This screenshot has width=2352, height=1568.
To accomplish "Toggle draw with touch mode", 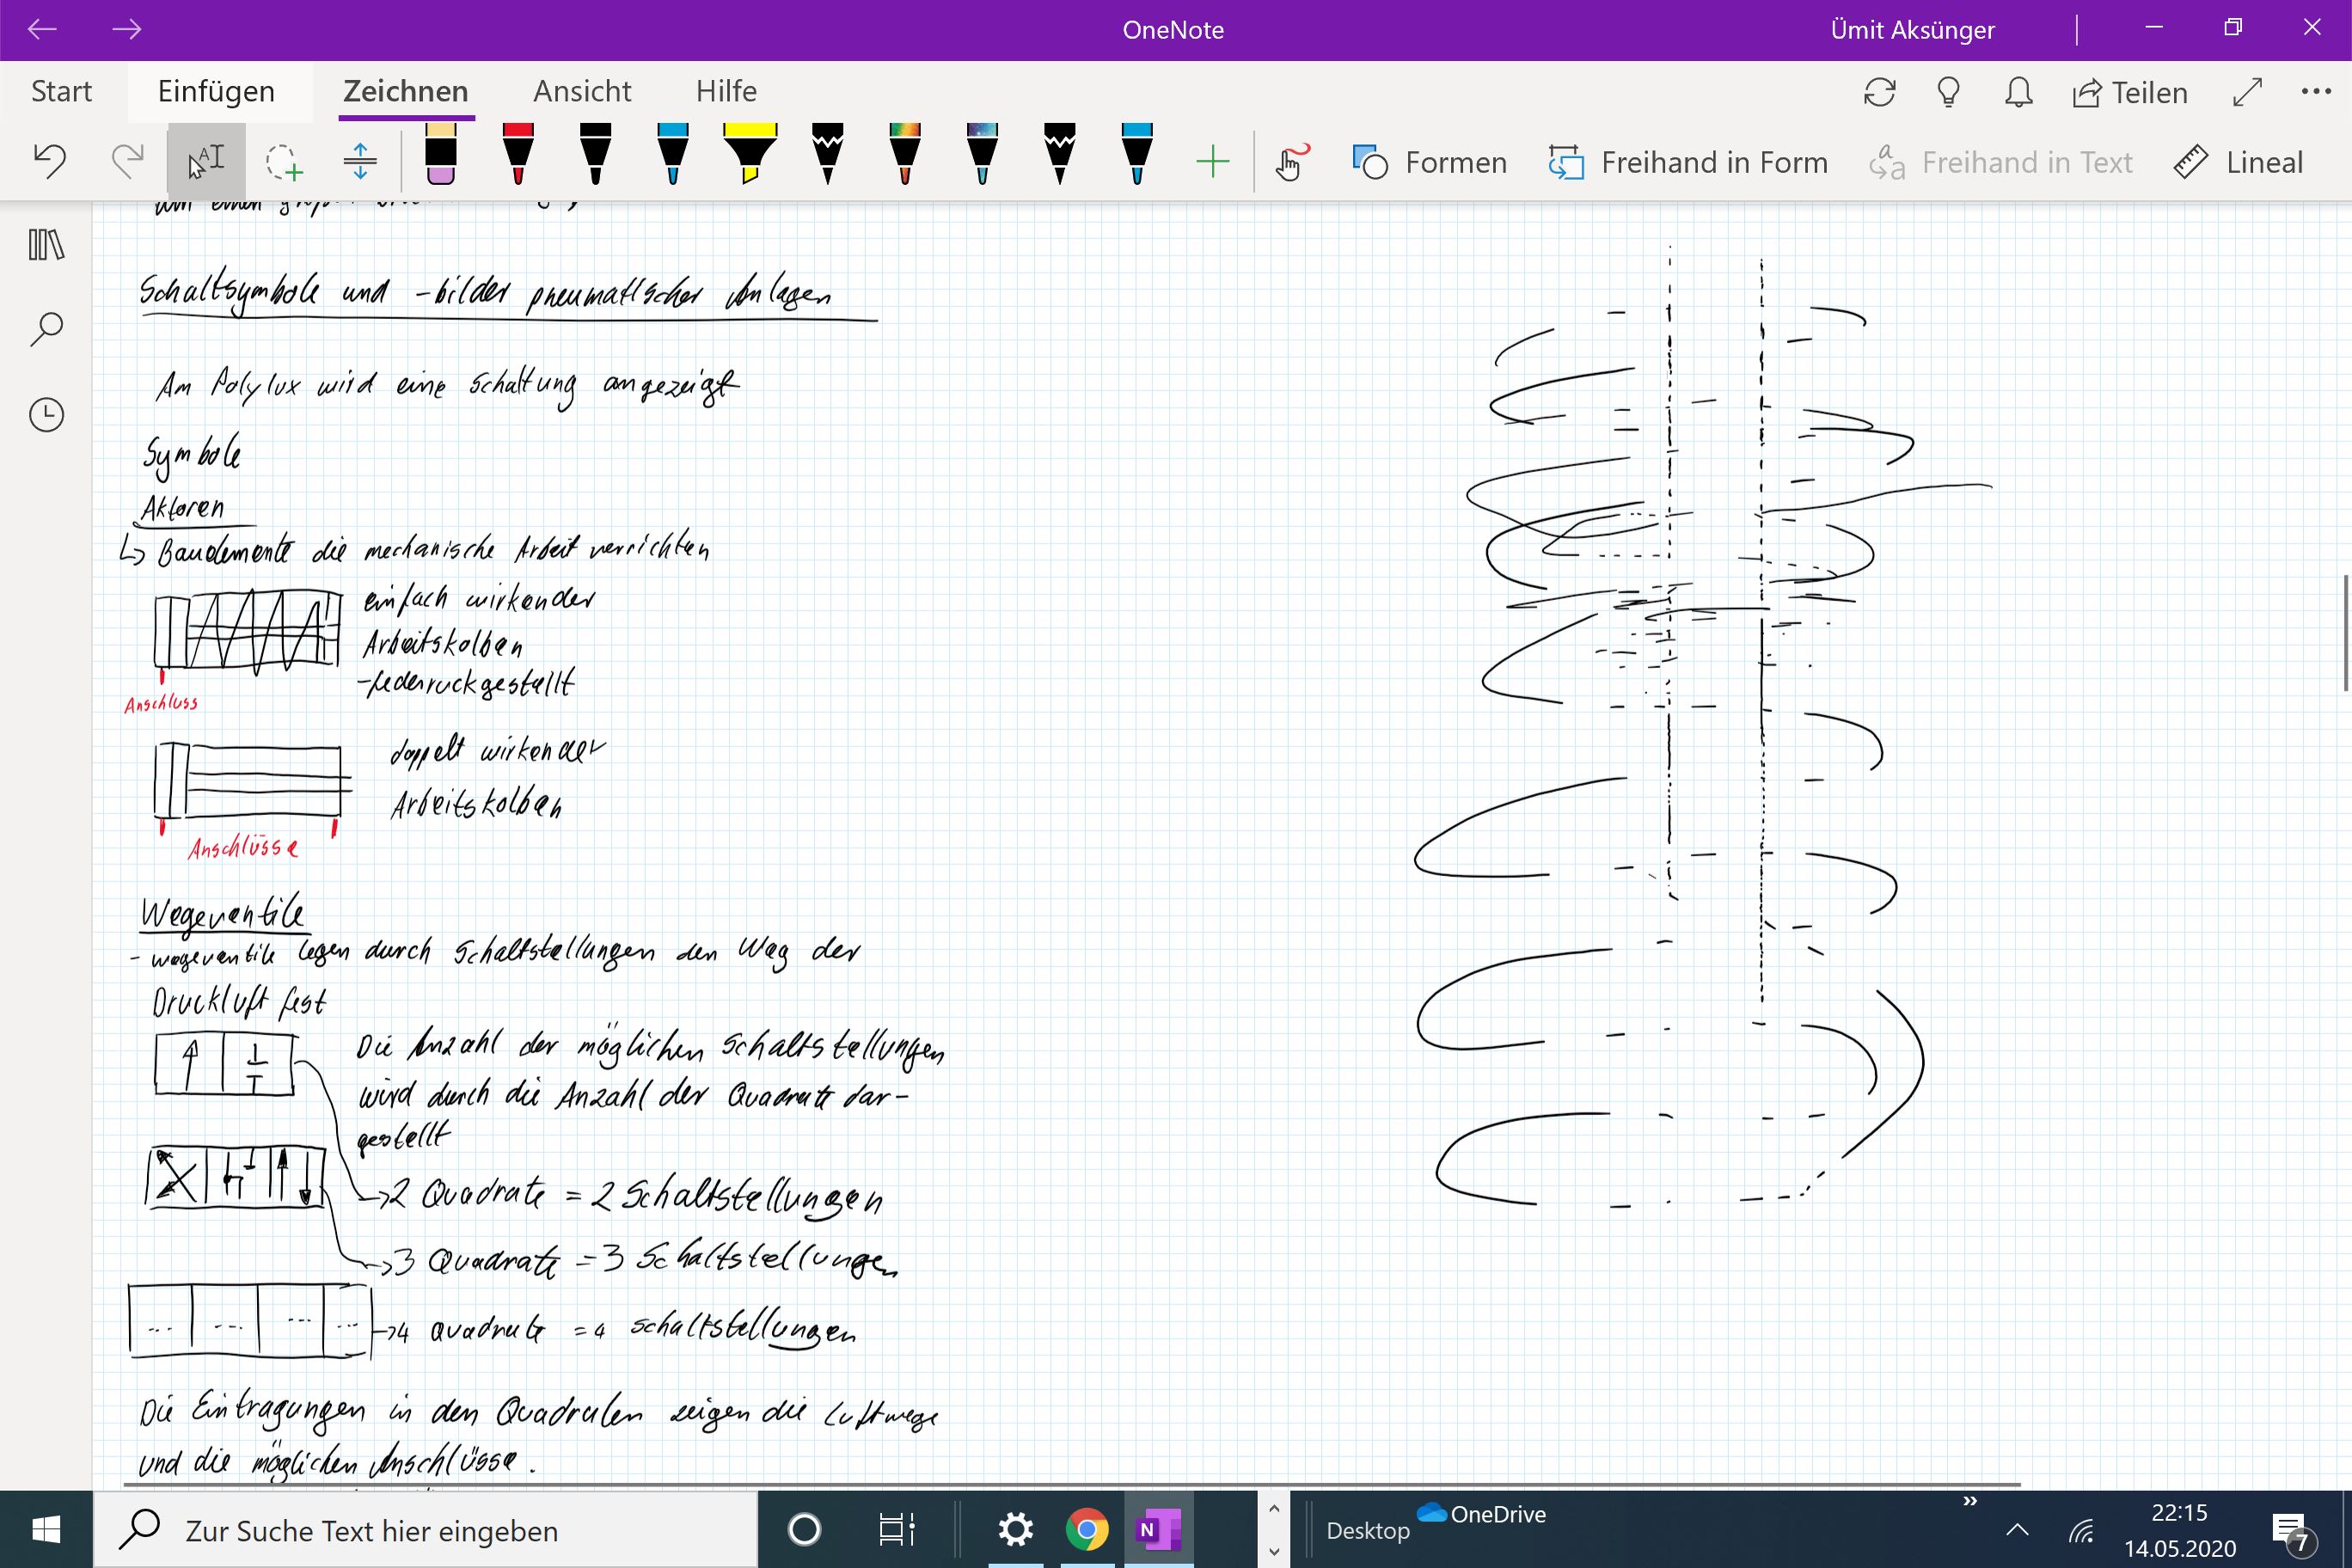I will click(1291, 162).
